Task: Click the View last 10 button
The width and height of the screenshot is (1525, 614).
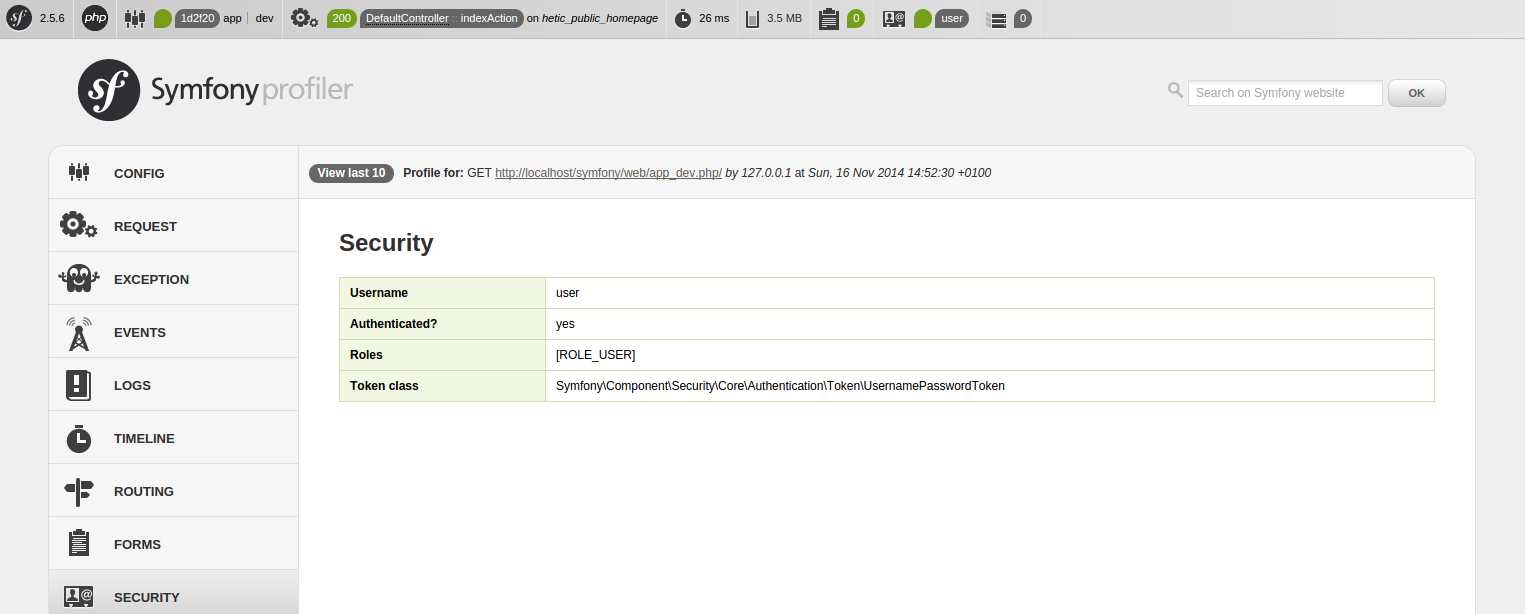Action: (351, 173)
